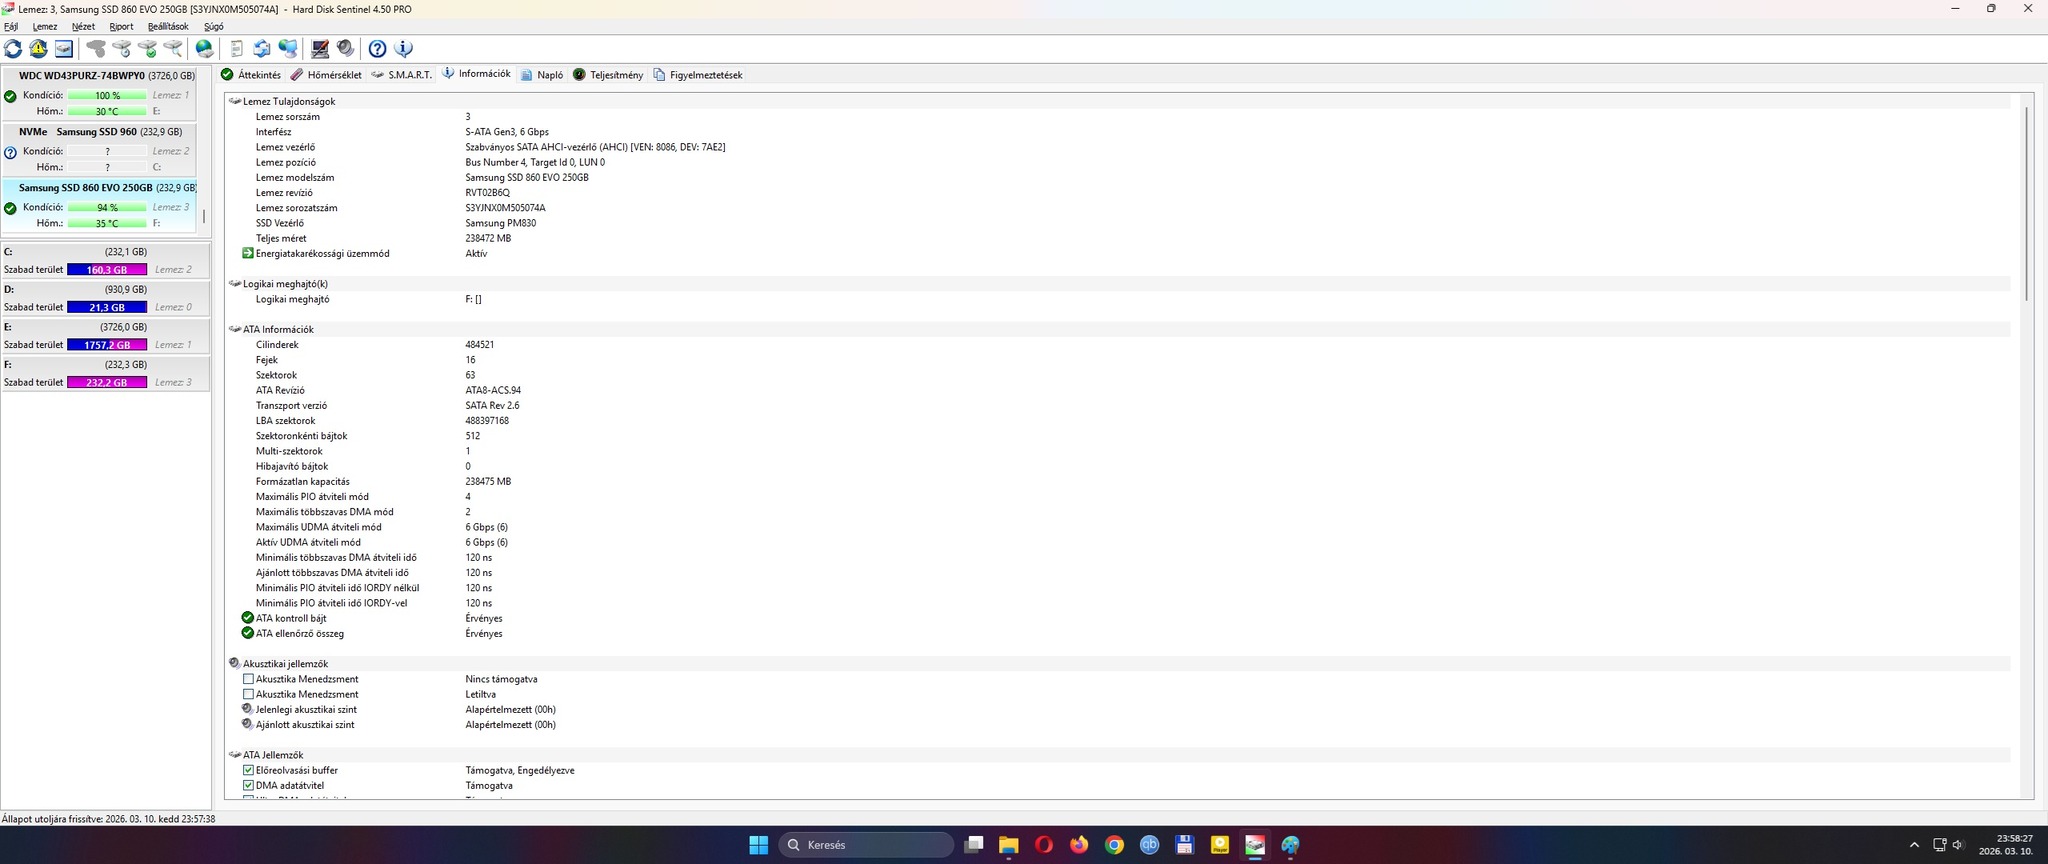Open the Windows Start menu
Image resolution: width=2048 pixels, height=864 pixels.
(759, 845)
